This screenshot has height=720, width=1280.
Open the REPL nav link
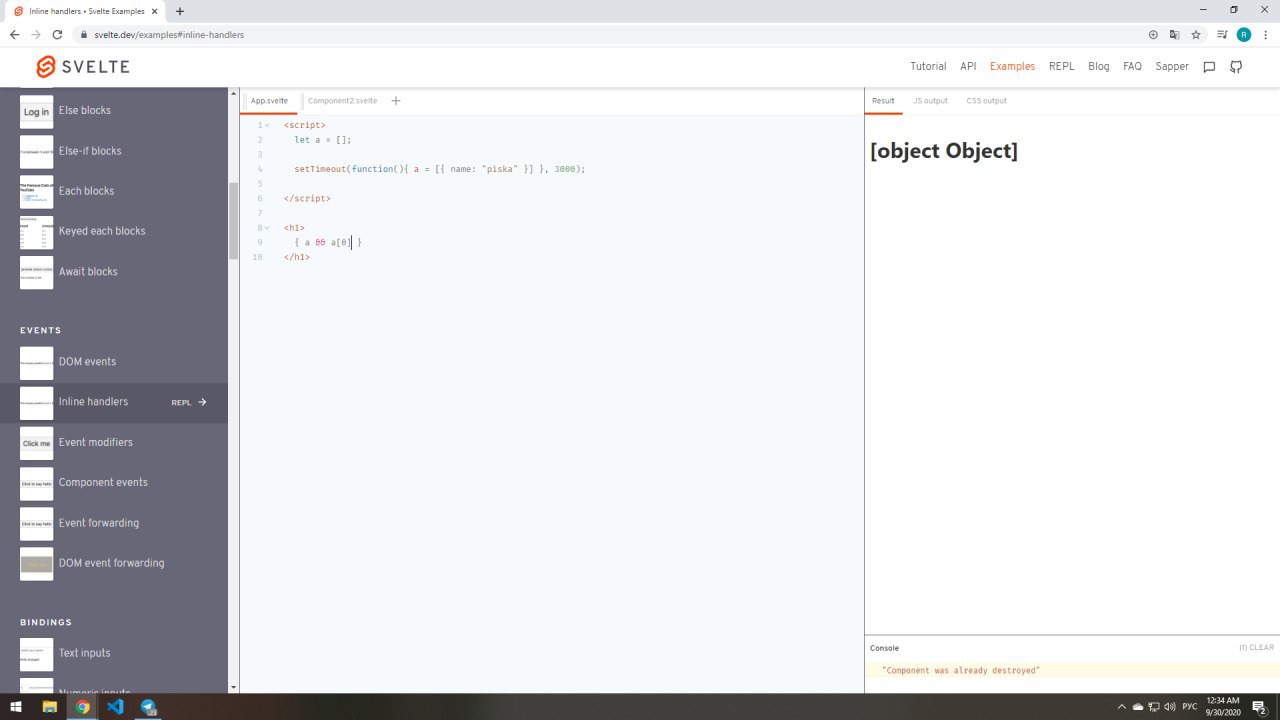(1062, 67)
